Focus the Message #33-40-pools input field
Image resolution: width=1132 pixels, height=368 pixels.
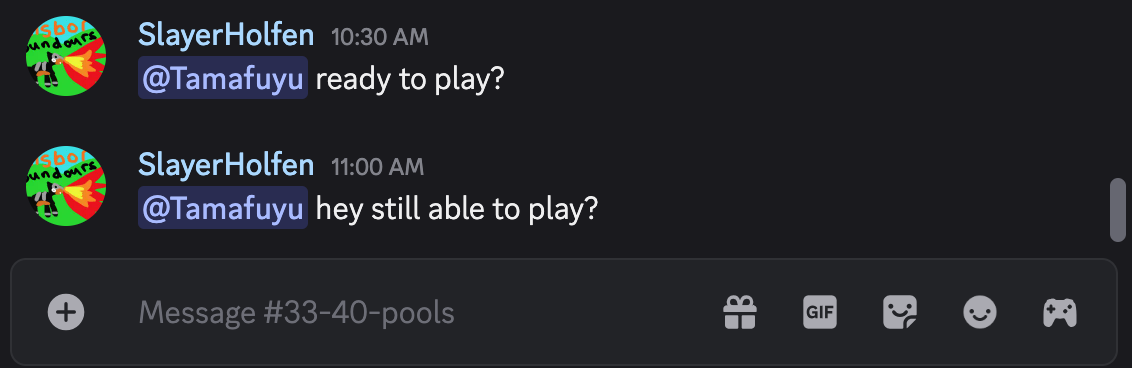(419, 312)
